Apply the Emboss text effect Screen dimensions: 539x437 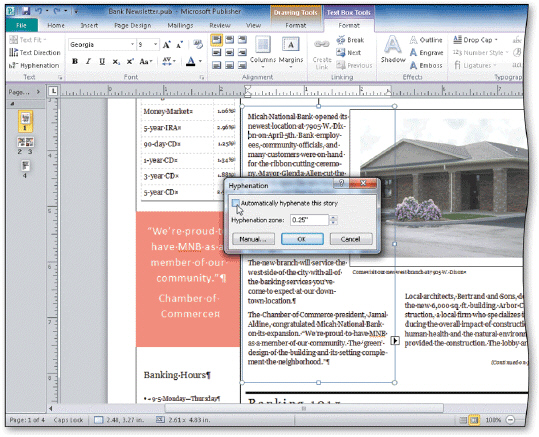click(x=426, y=65)
